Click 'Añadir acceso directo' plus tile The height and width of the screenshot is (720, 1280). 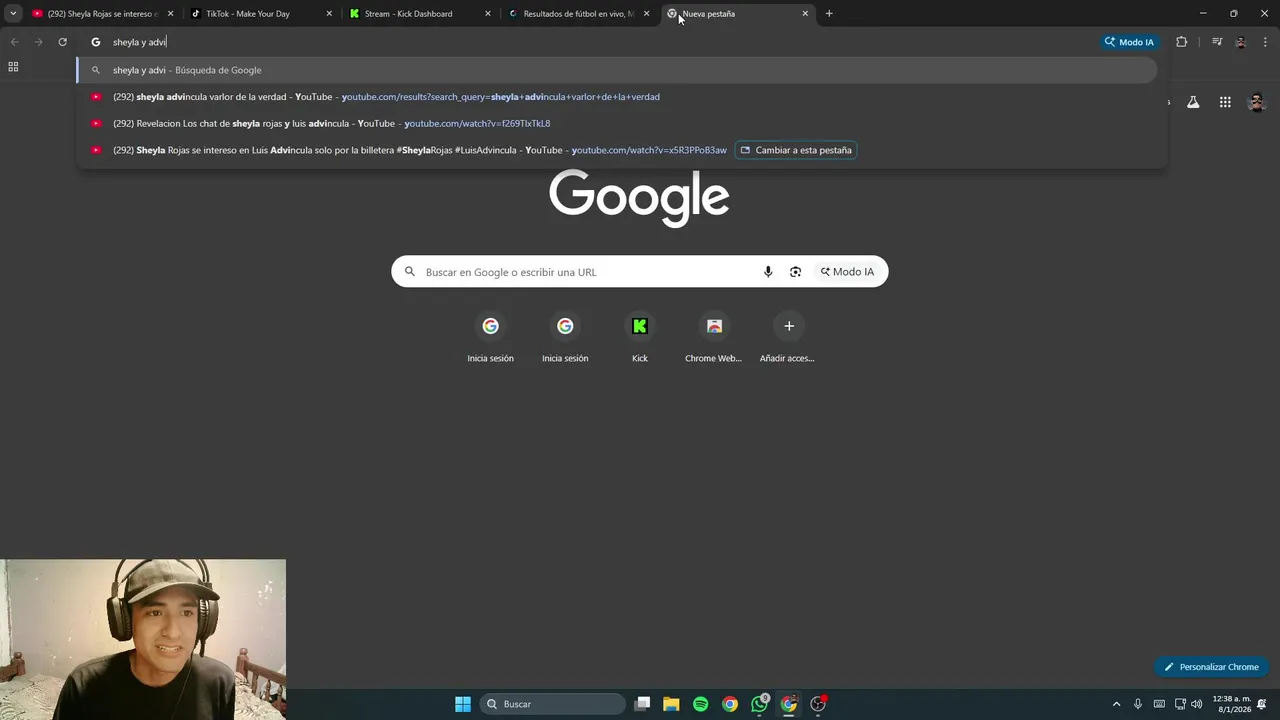click(x=788, y=337)
